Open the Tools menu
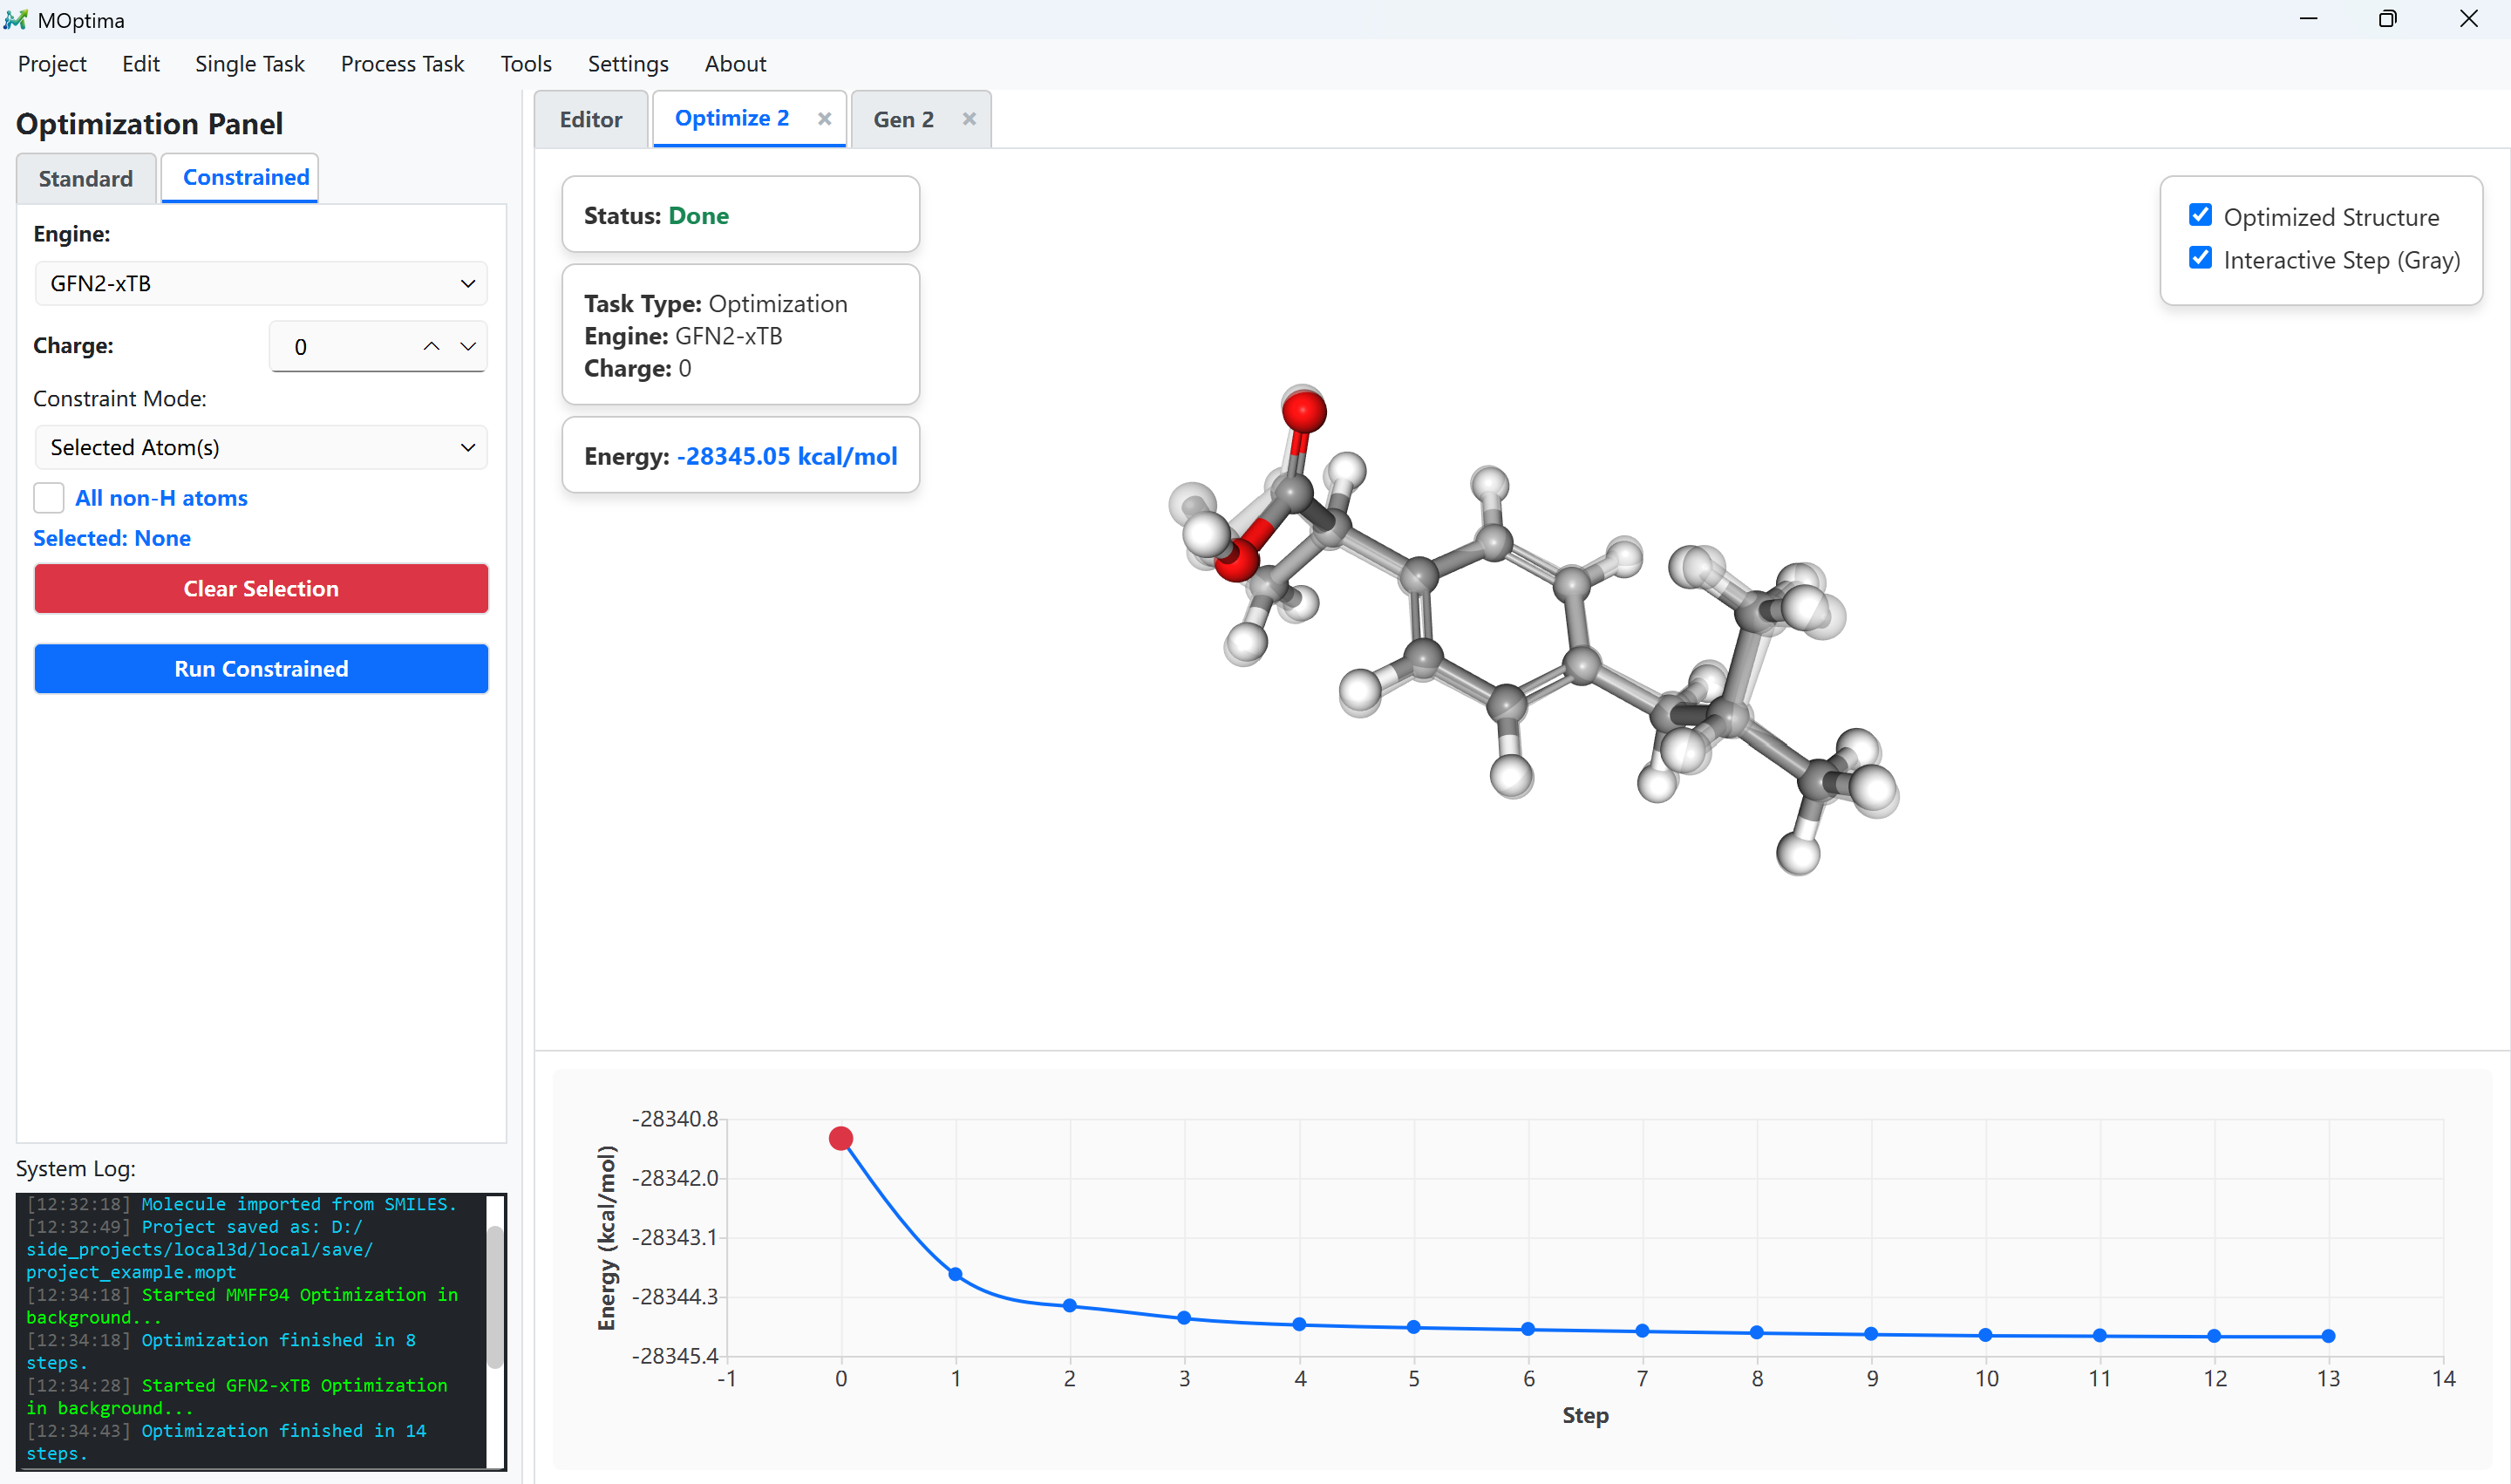The width and height of the screenshot is (2511, 1484). pos(526,64)
